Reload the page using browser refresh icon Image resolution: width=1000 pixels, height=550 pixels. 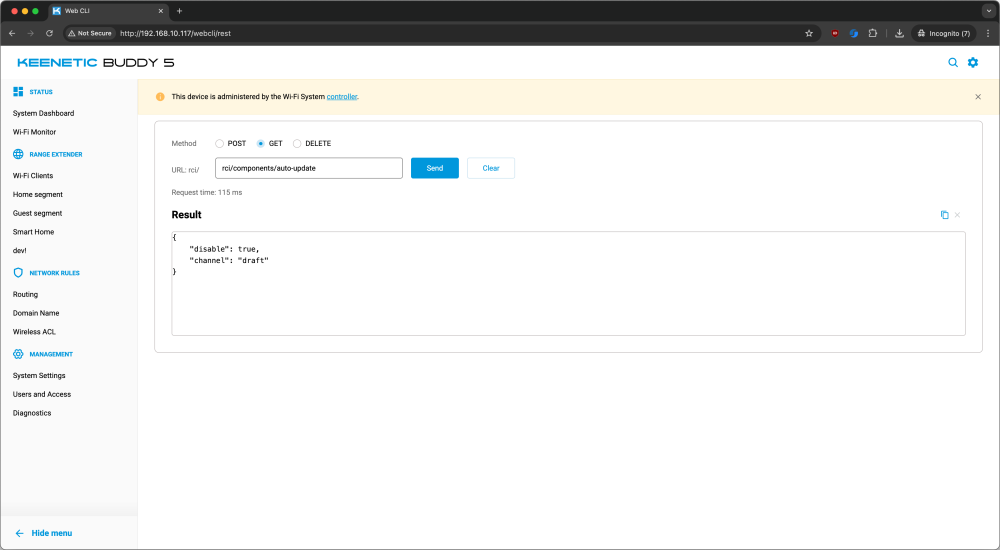(49, 33)
